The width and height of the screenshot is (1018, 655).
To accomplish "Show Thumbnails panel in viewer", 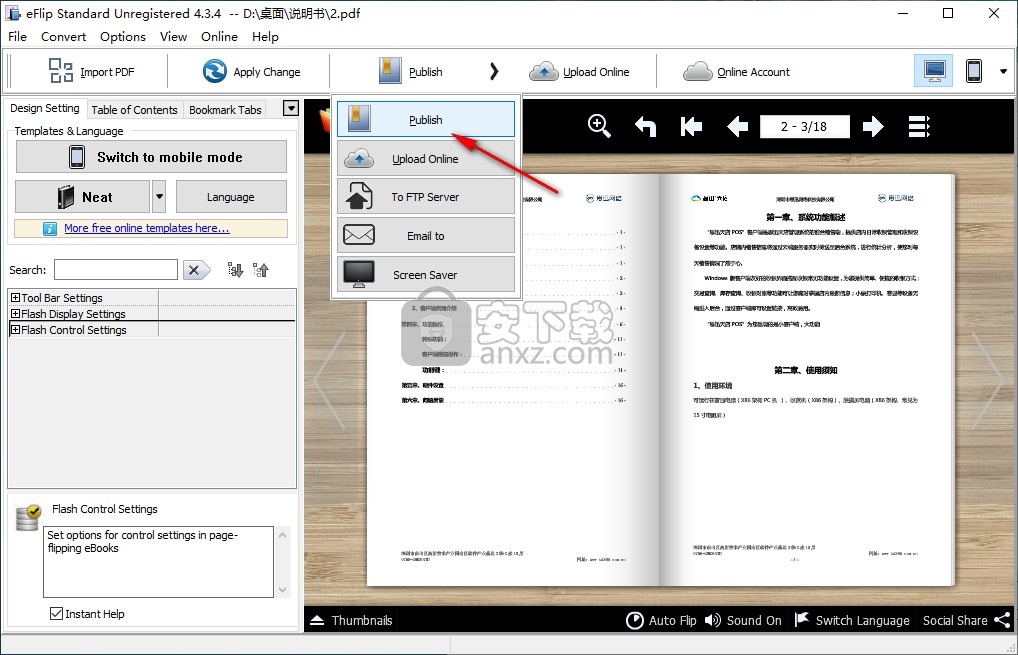I will pos(351,620).
